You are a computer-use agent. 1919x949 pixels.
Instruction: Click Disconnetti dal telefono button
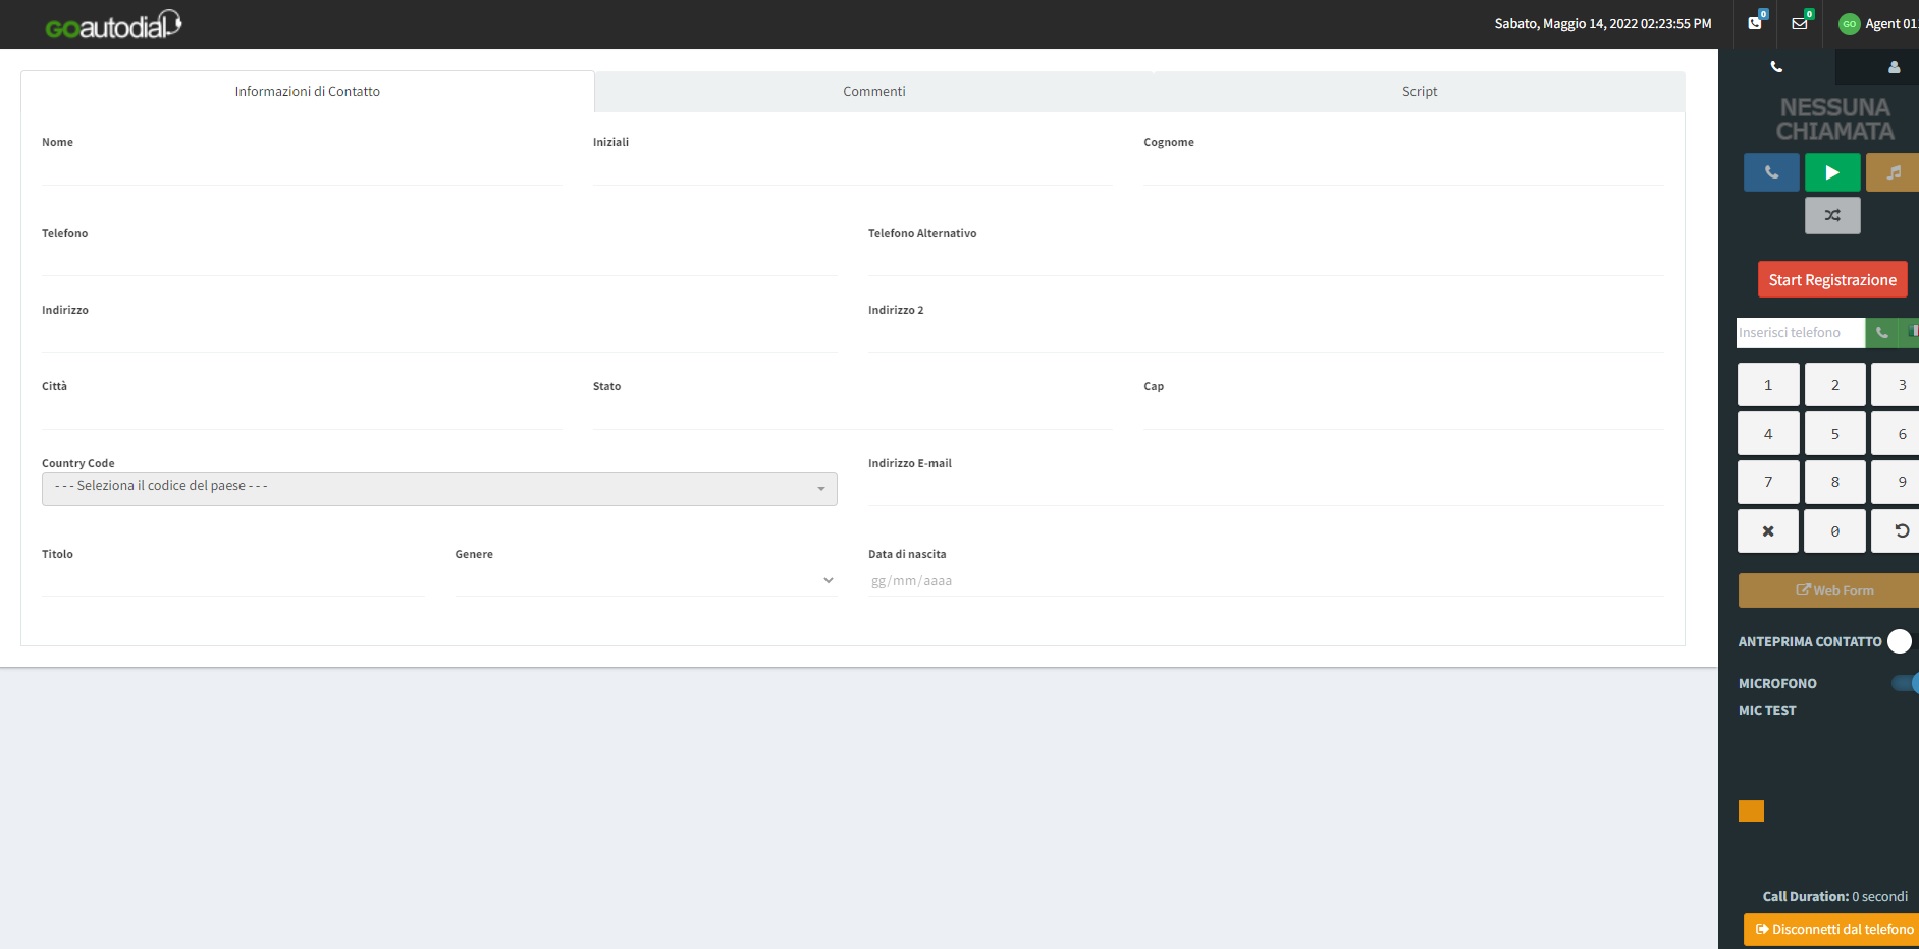tap(1832, 929)
